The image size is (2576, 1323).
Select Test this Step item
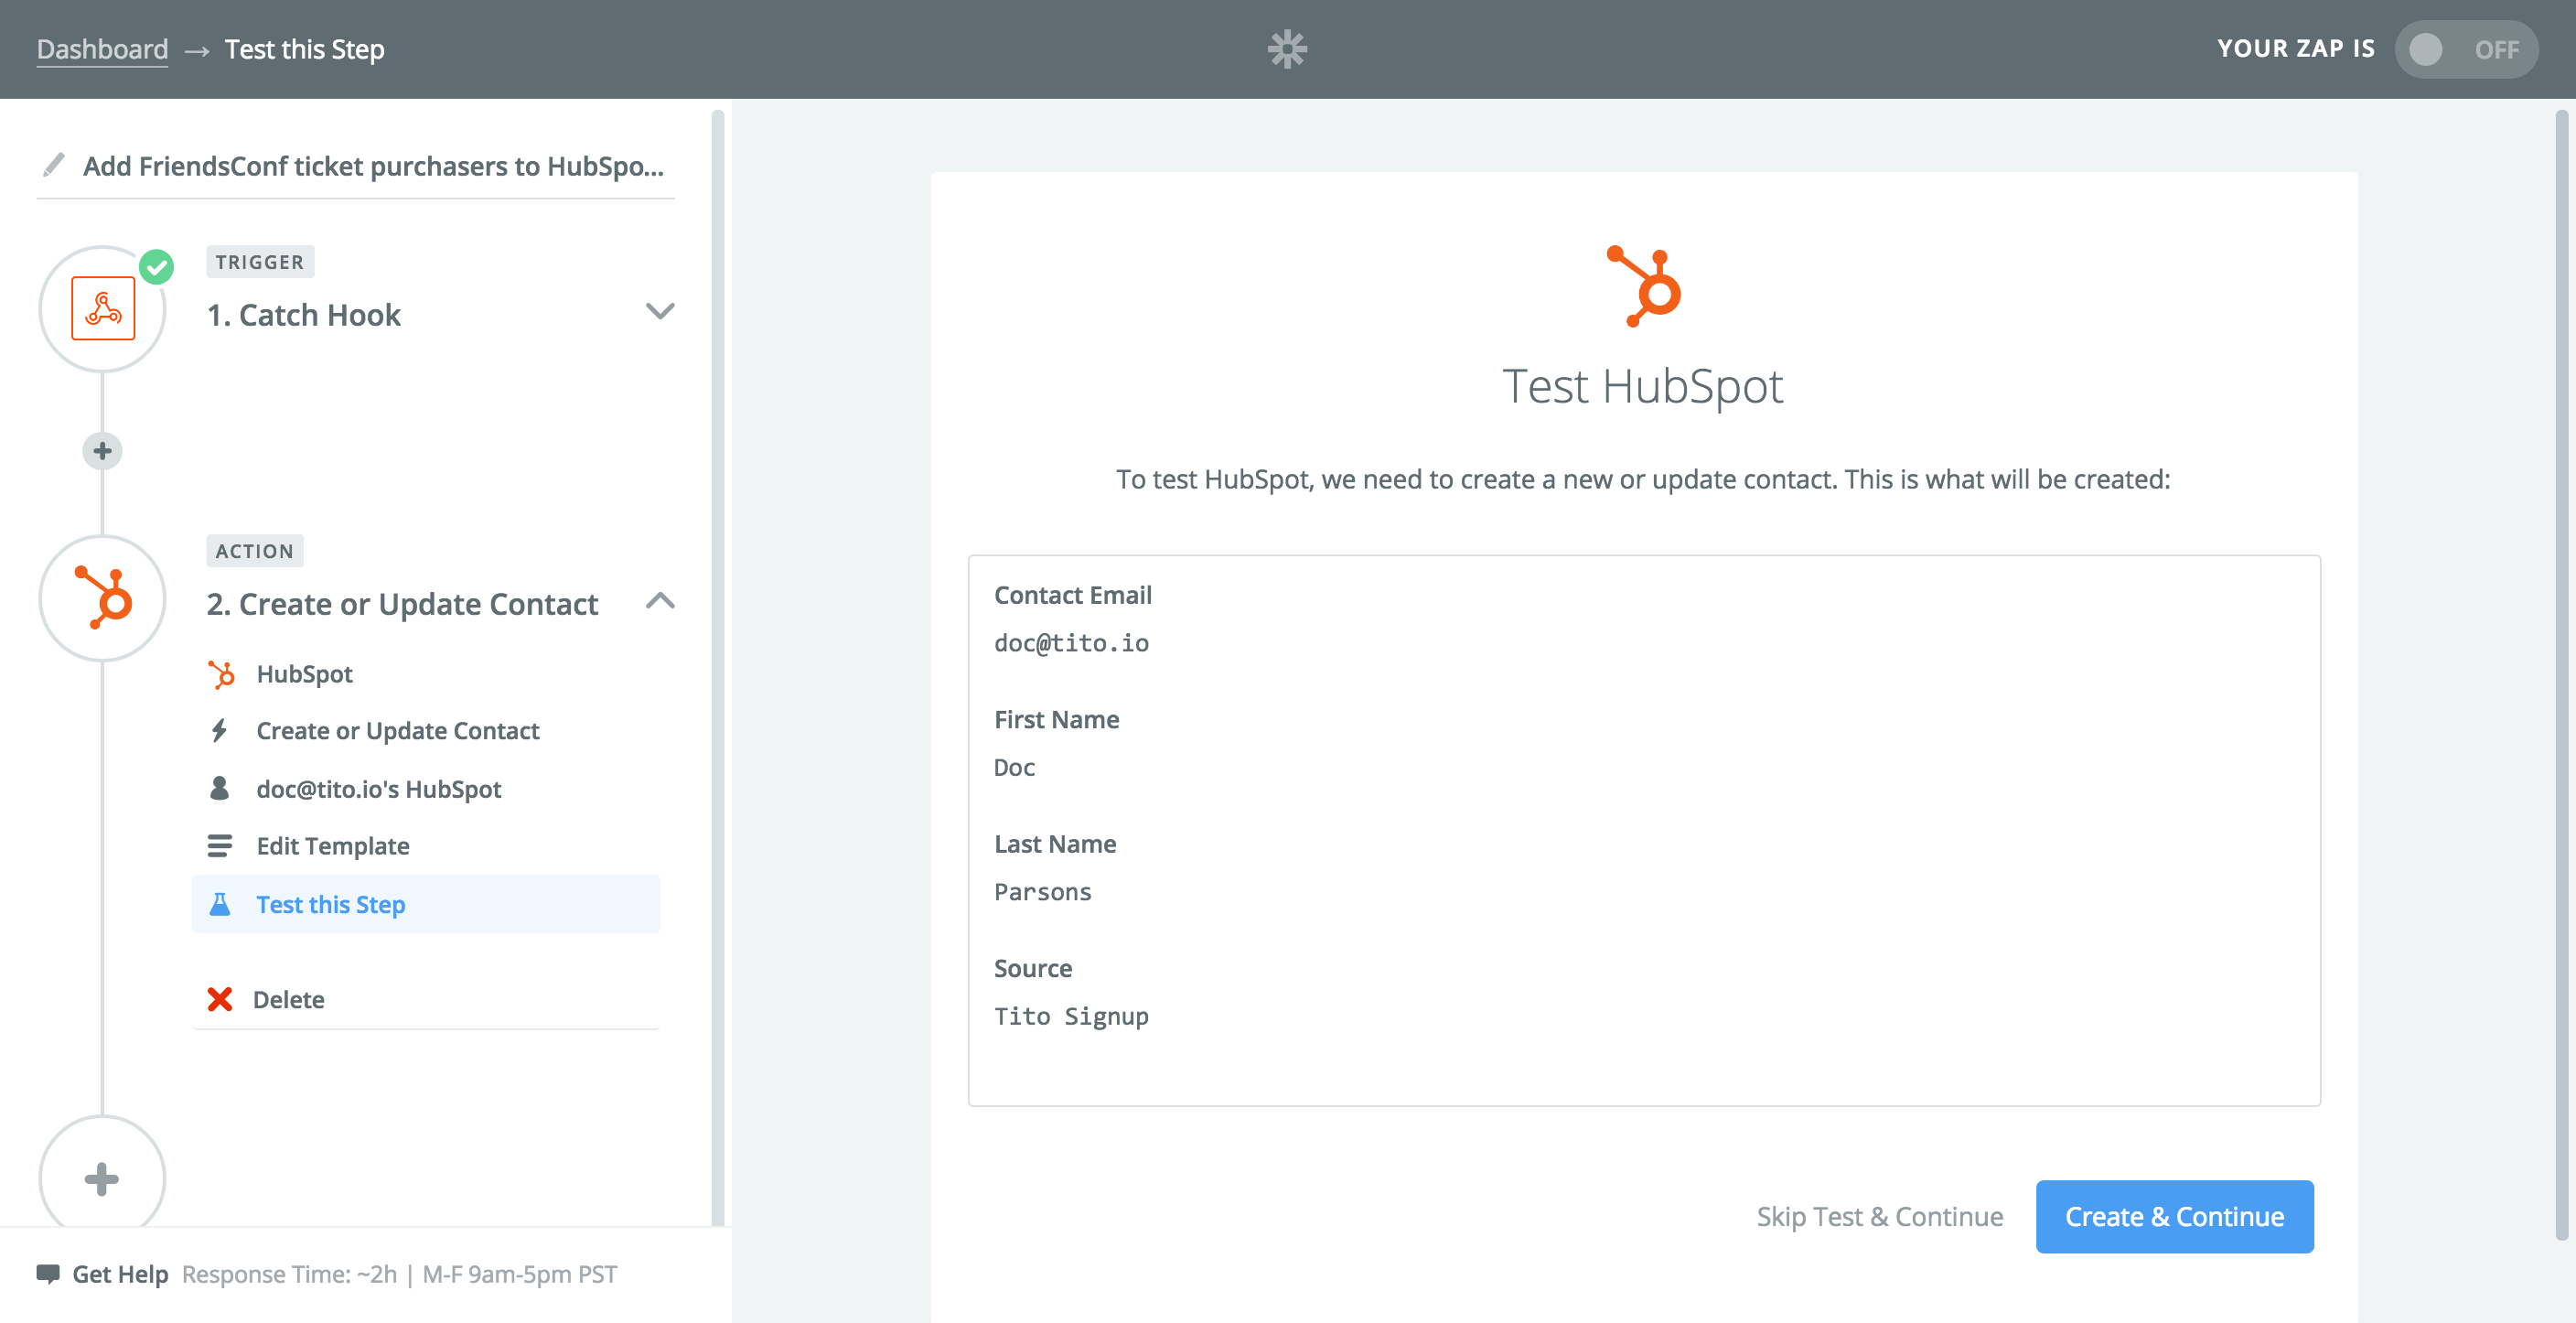coord(426,904)
